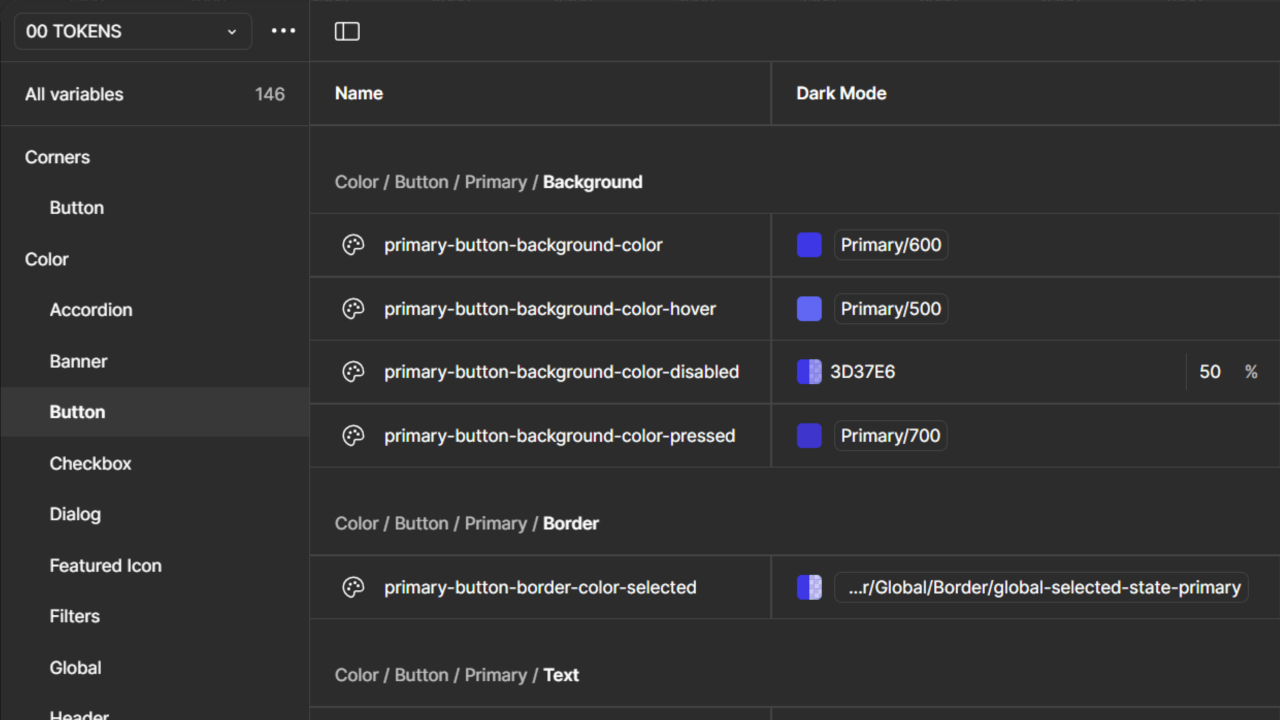Open the 00 TOKENS collection dropdown
This screenshot has height=720, width=1280.
(x=132, y=31)
